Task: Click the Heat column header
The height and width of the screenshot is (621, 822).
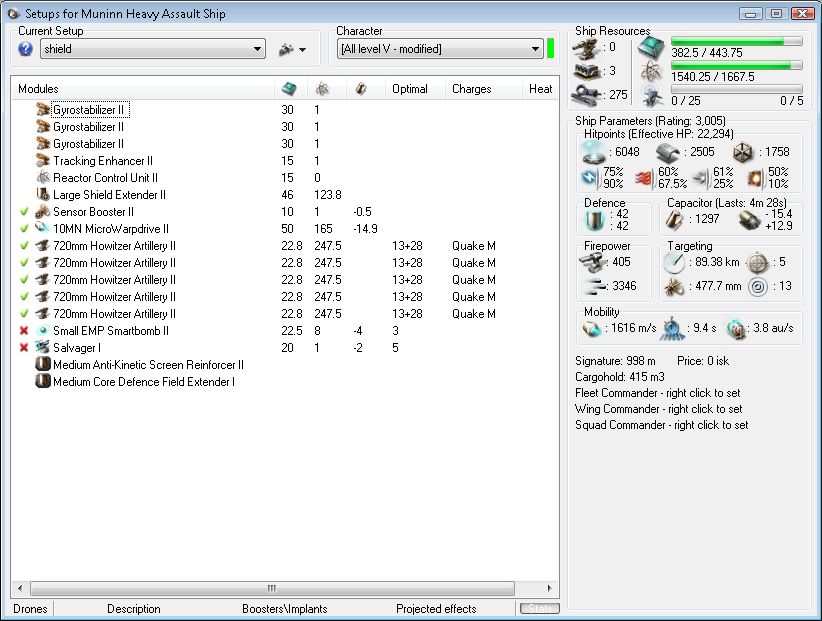Action: click(x=540, y=89)
